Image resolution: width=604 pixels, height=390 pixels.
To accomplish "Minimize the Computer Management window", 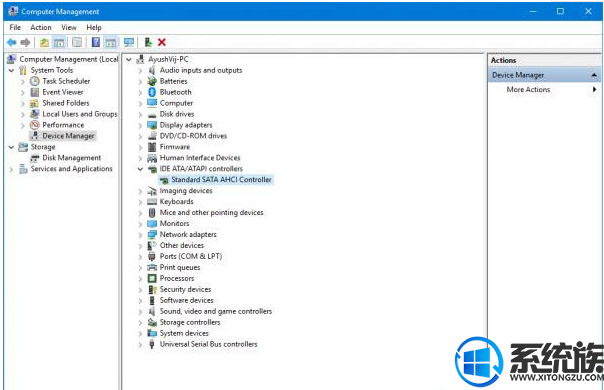I will coord(533,12).
